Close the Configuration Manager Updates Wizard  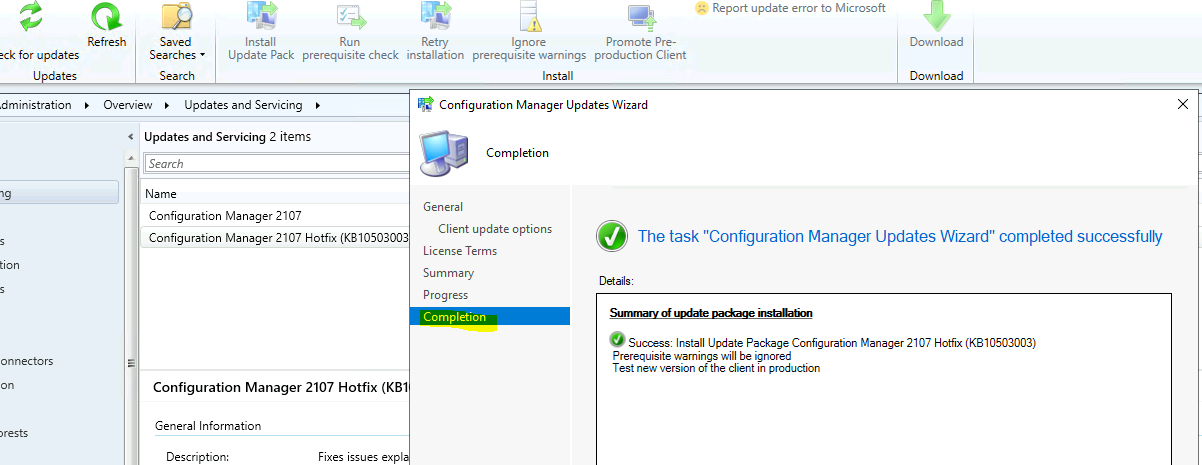[x=1183, y=104]
